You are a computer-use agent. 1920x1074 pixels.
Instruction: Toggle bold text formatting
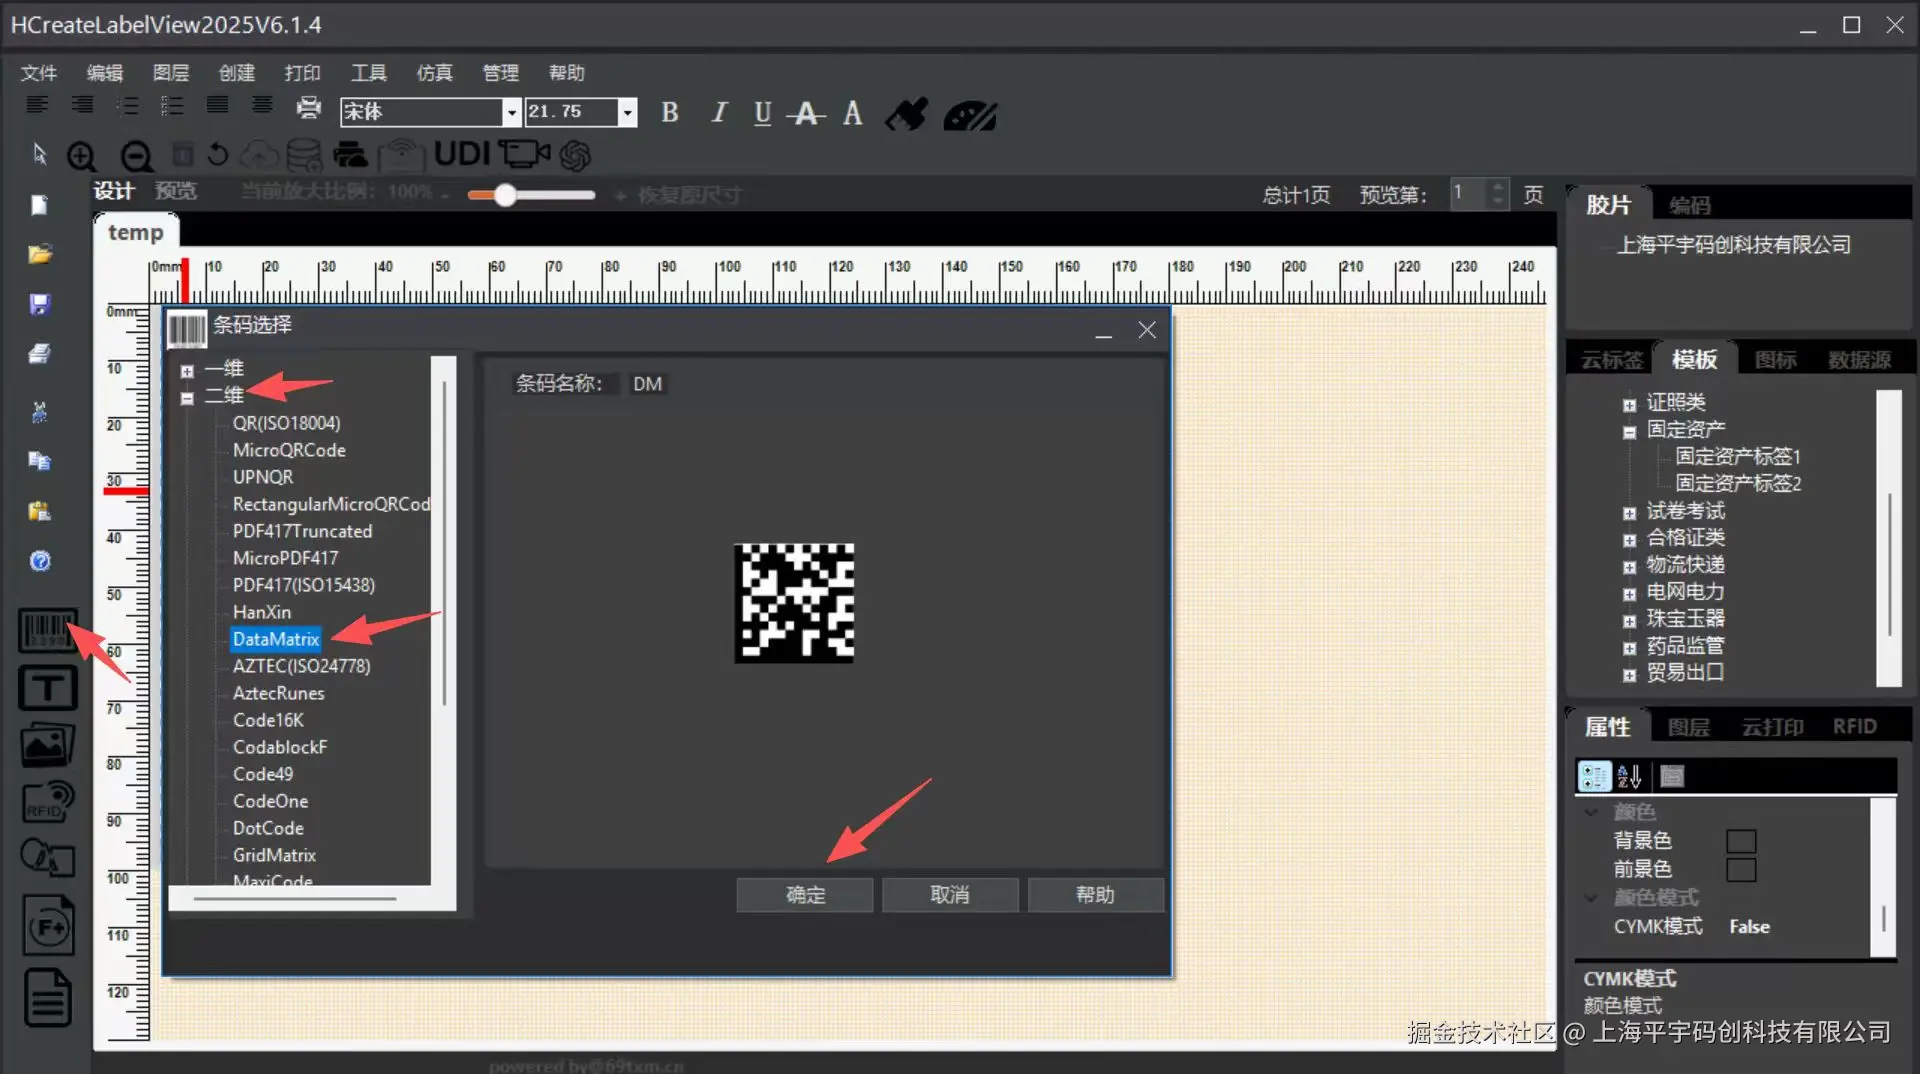[x=670, y=113]
